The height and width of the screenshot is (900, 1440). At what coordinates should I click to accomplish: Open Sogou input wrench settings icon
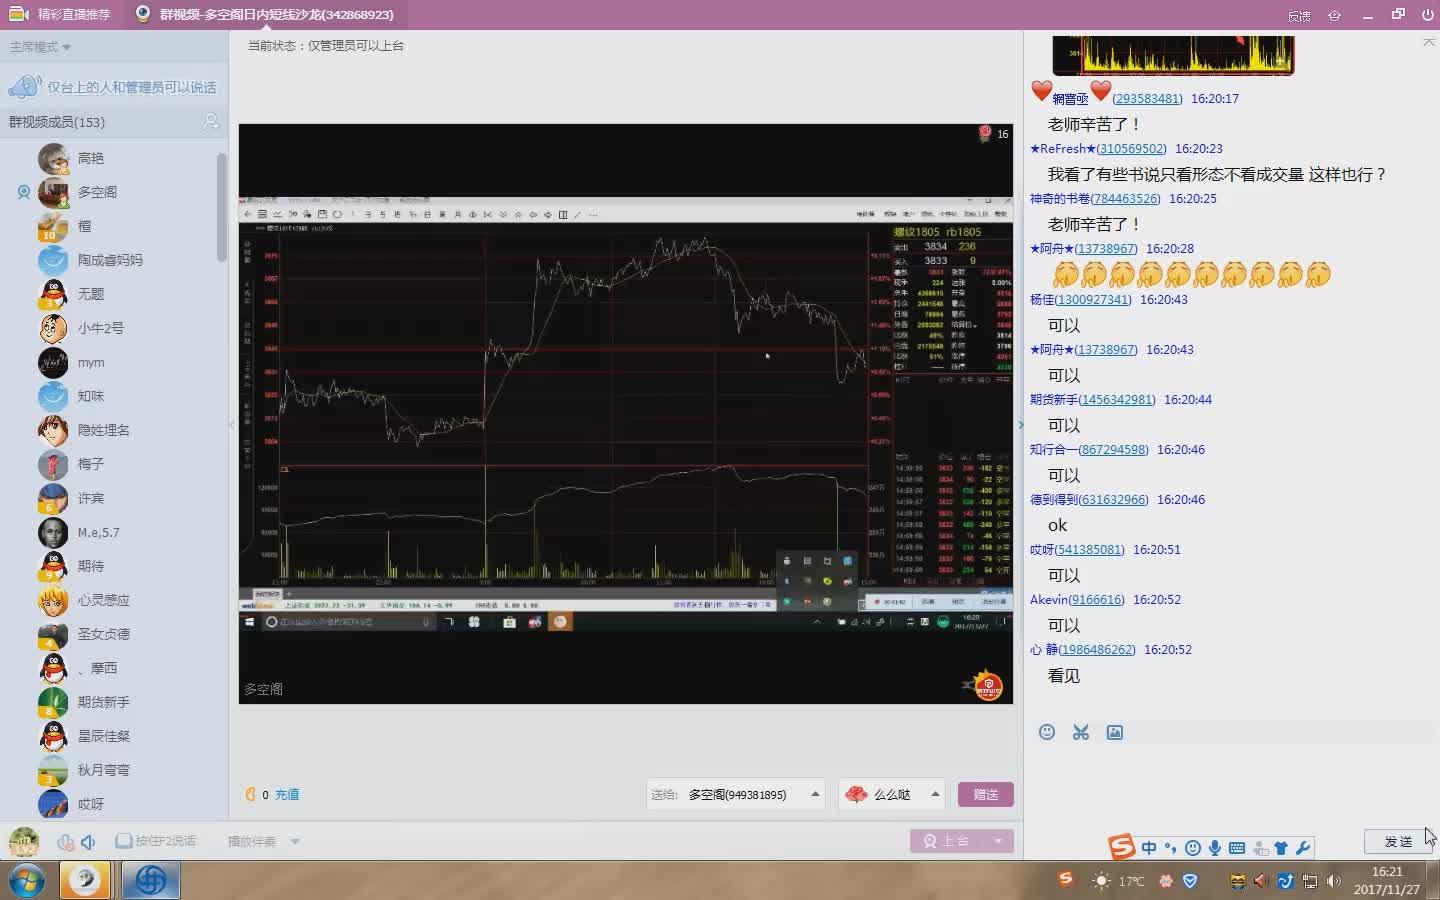(1302, 848)
